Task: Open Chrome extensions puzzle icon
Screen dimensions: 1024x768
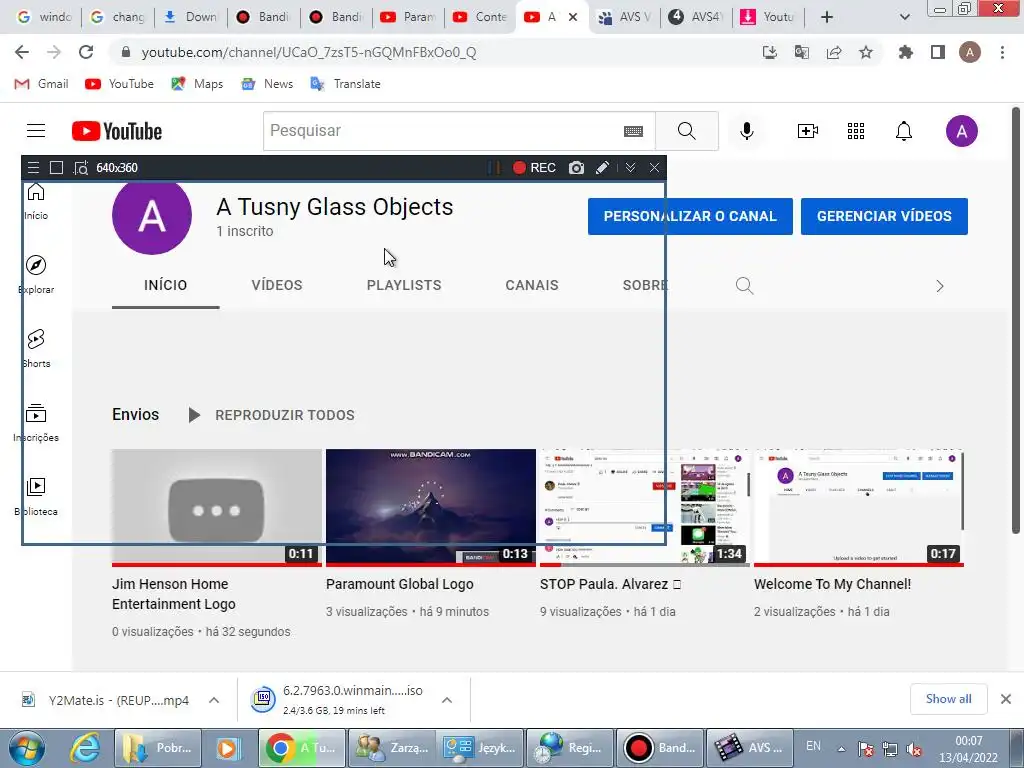Action: click(905, 52)
